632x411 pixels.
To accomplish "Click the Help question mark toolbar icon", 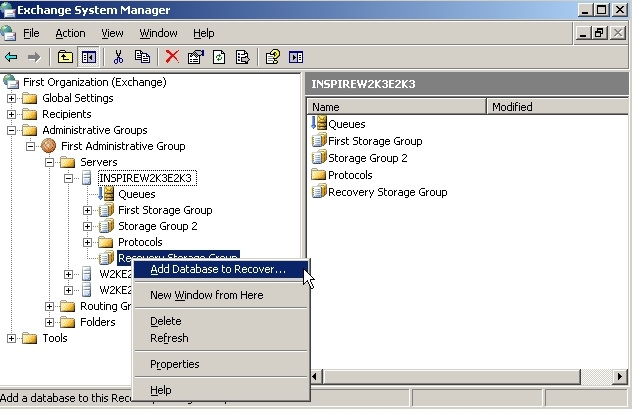I will [272, 57].
